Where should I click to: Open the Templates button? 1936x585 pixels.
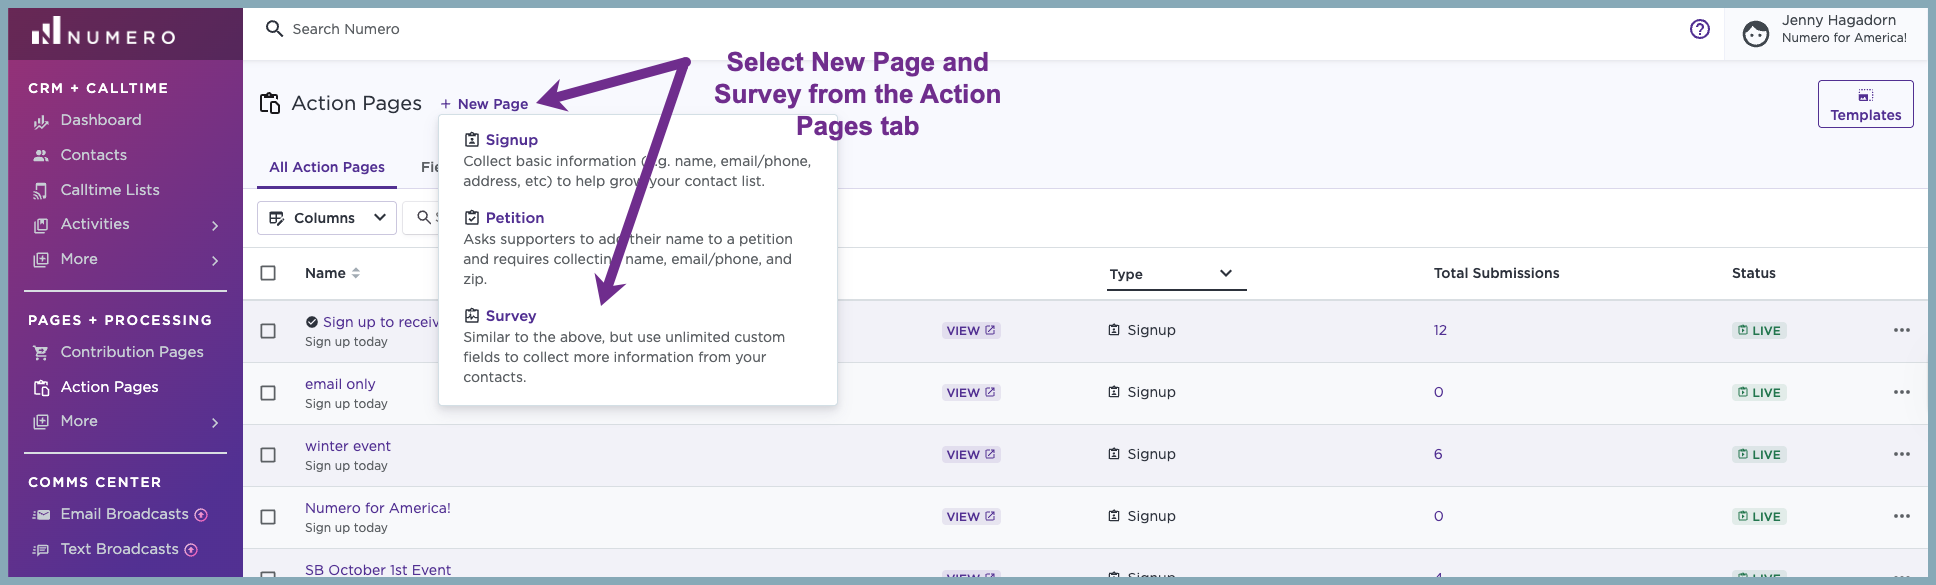pos(1866,104)
